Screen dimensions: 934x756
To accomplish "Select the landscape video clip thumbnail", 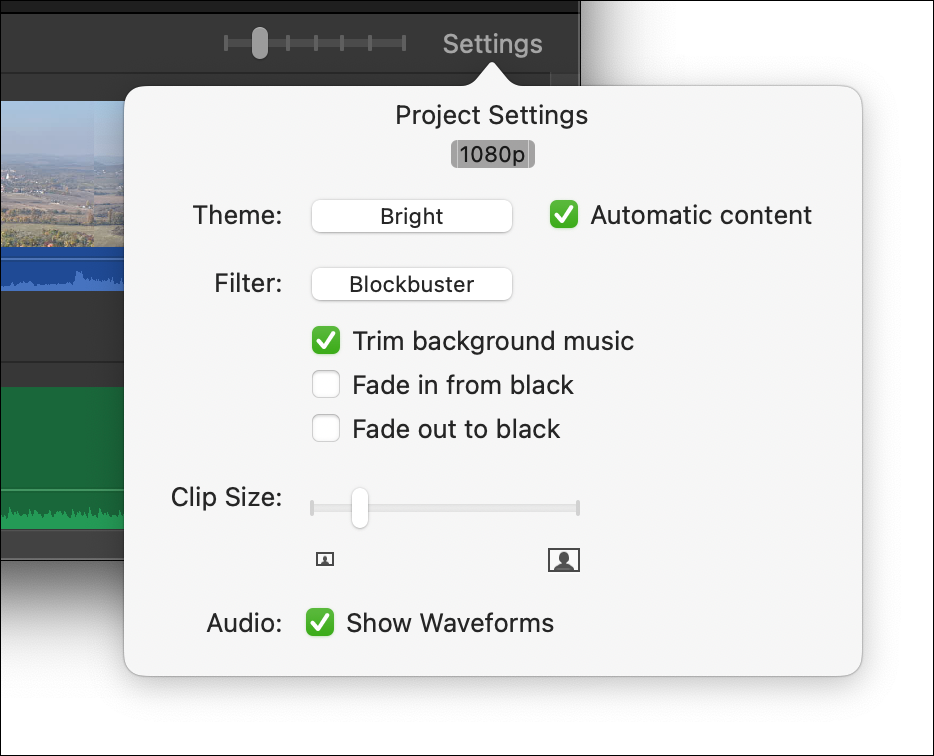I will (62, 174).
